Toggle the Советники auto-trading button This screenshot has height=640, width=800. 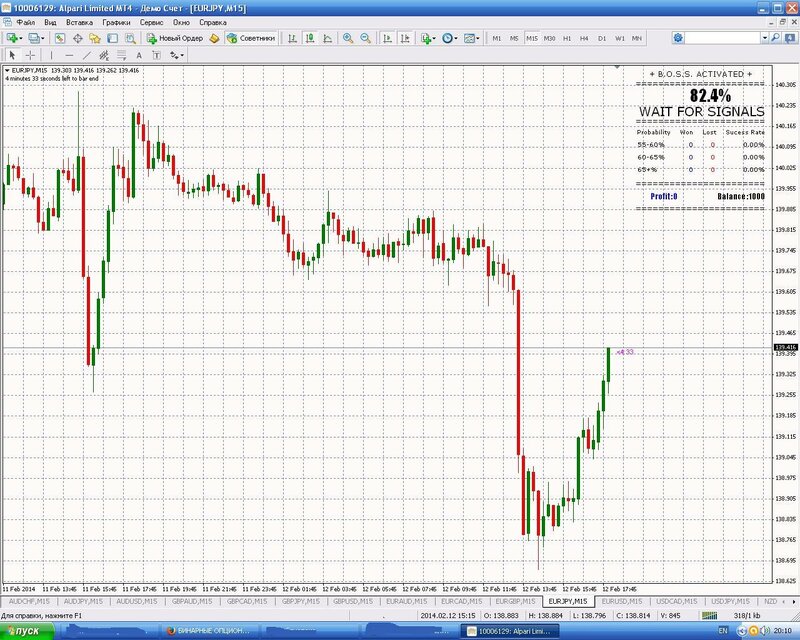pyautogui.click(x=250, y=38)
